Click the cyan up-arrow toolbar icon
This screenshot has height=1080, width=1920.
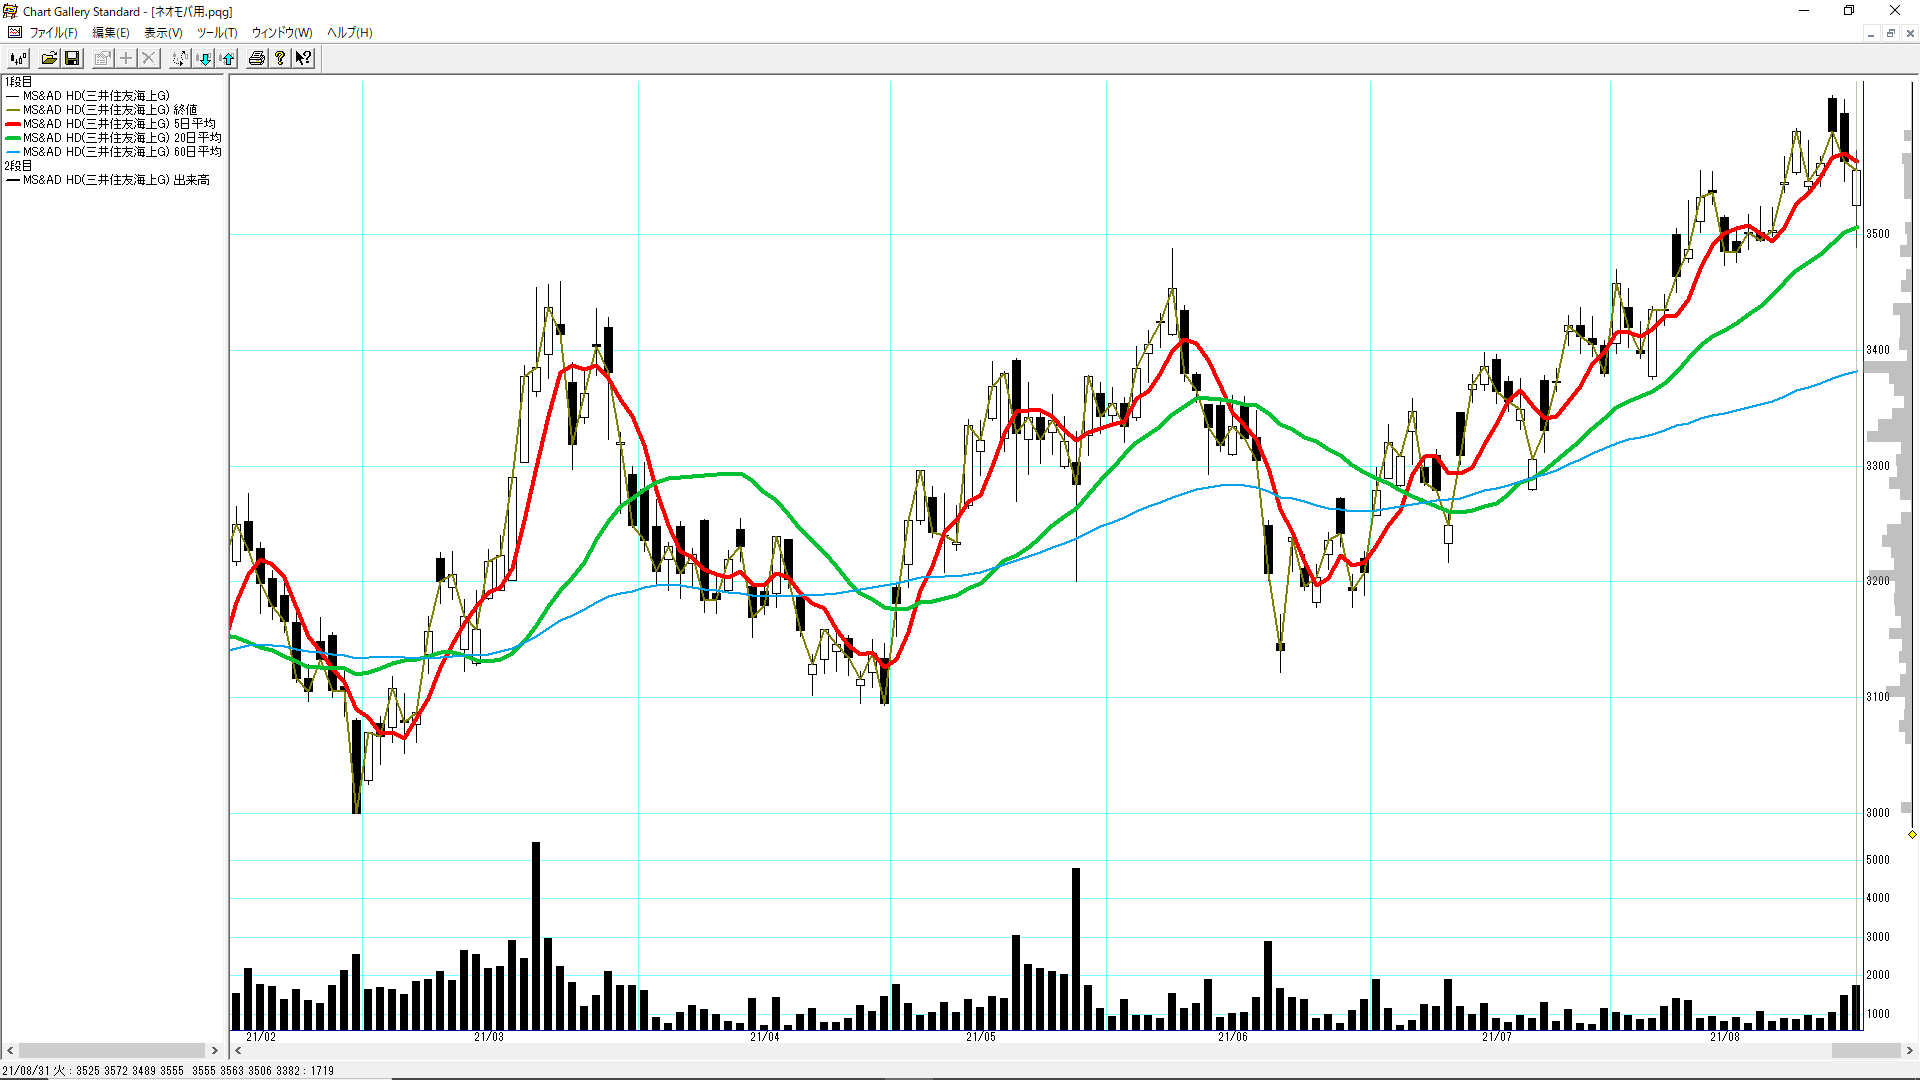coord(228,58)
